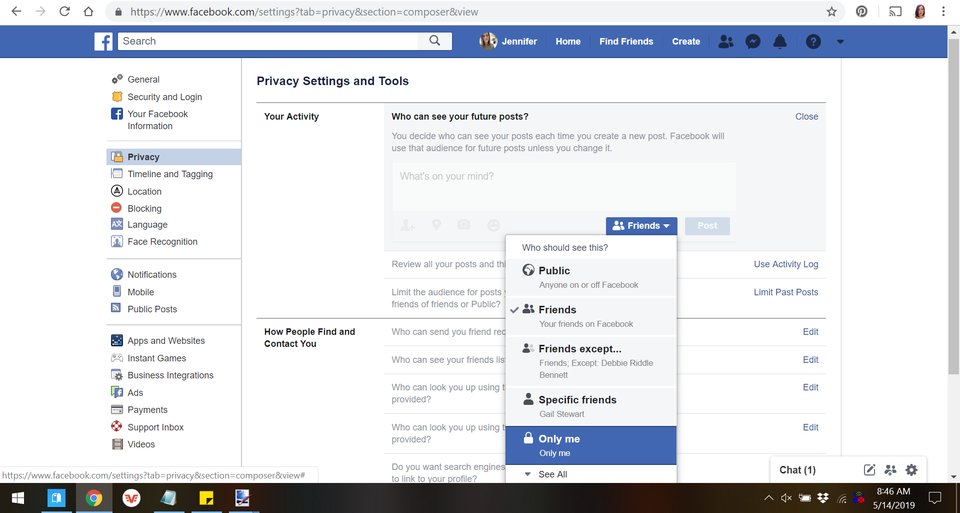Edit who can send friend requests
This screenshot has height=513, width=960.
click(811, 332)
